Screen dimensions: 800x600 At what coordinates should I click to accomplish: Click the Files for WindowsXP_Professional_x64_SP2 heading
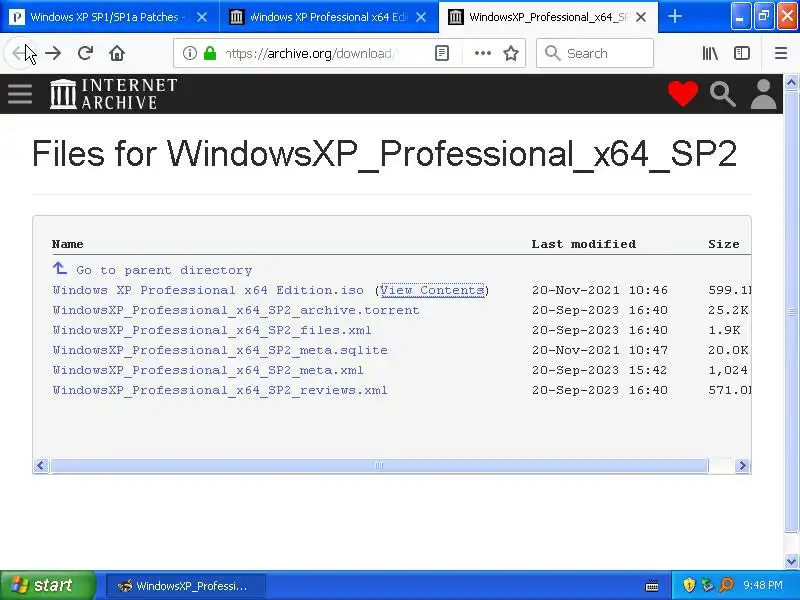(x=384, y=153)
